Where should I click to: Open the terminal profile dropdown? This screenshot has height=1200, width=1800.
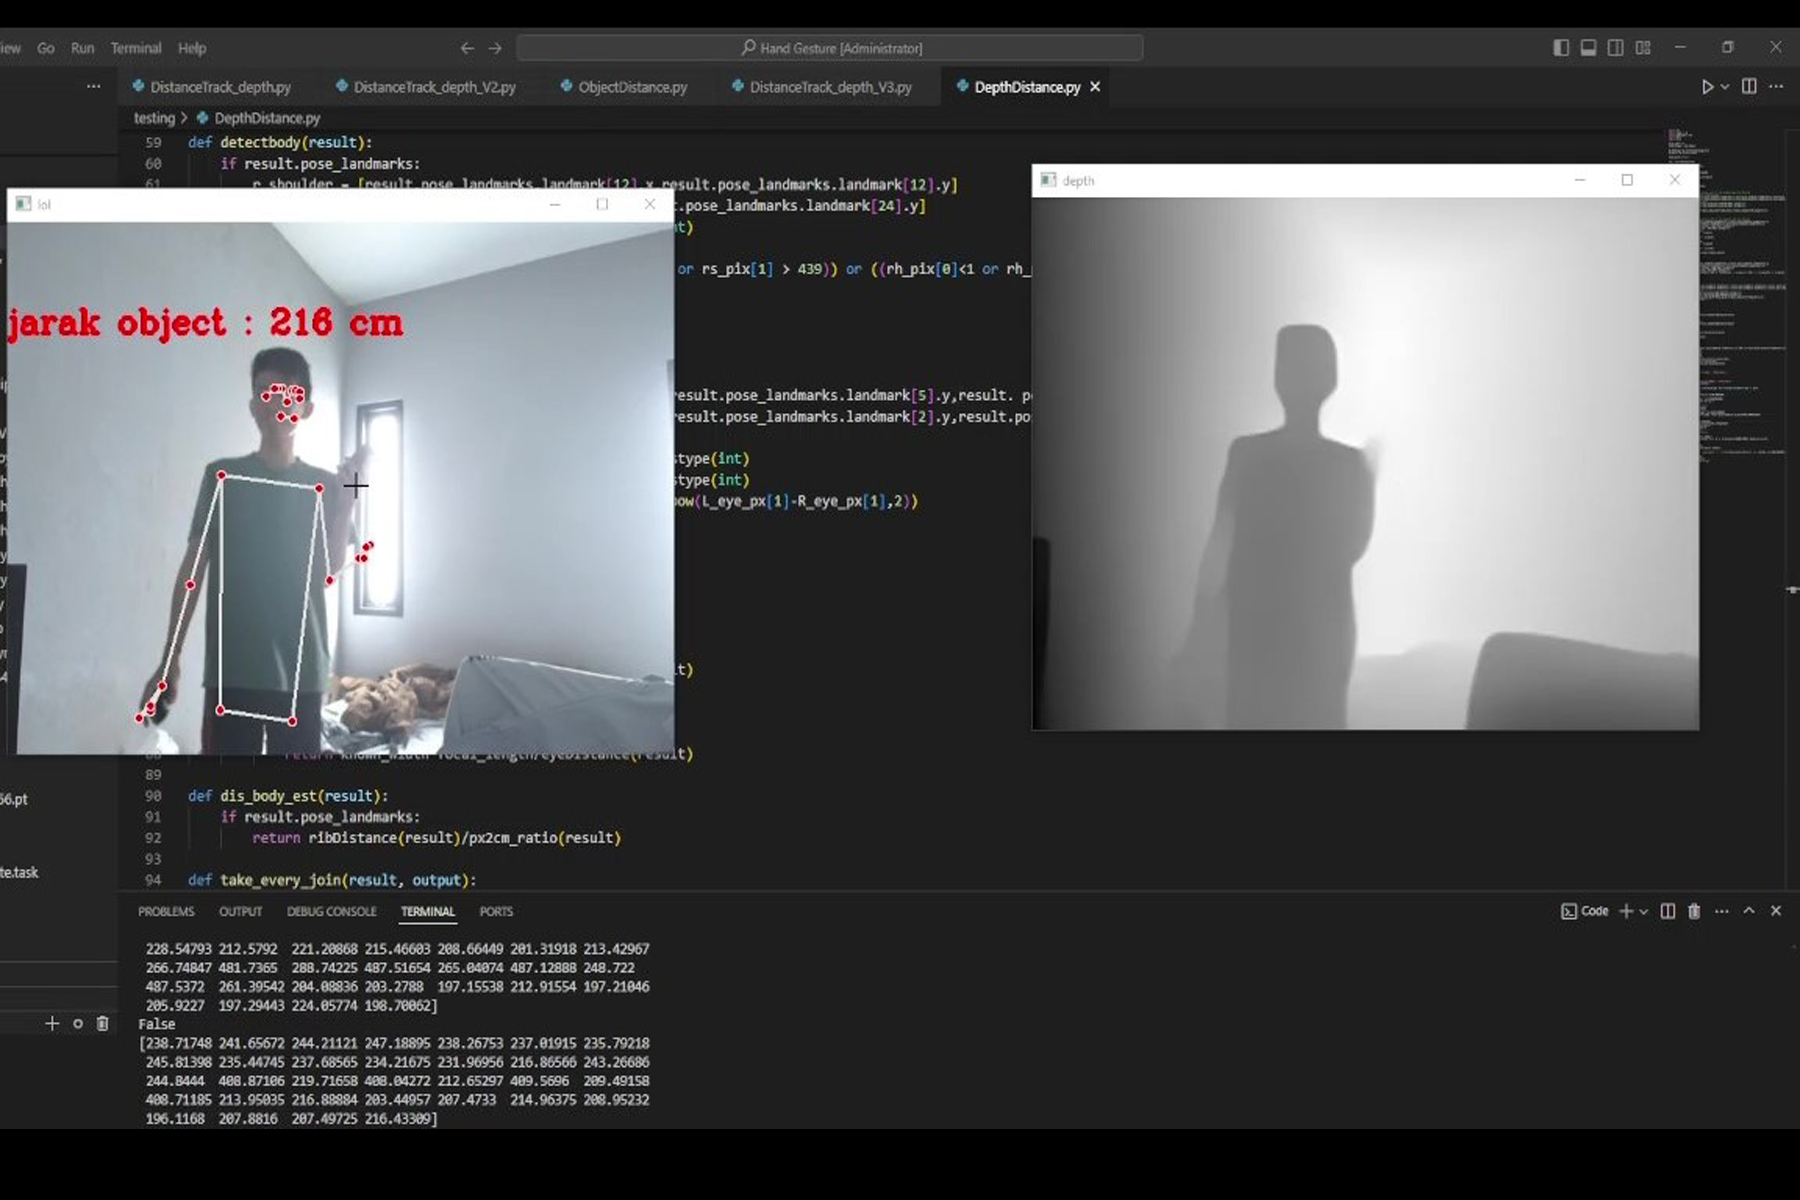[x=1643, y=911]
